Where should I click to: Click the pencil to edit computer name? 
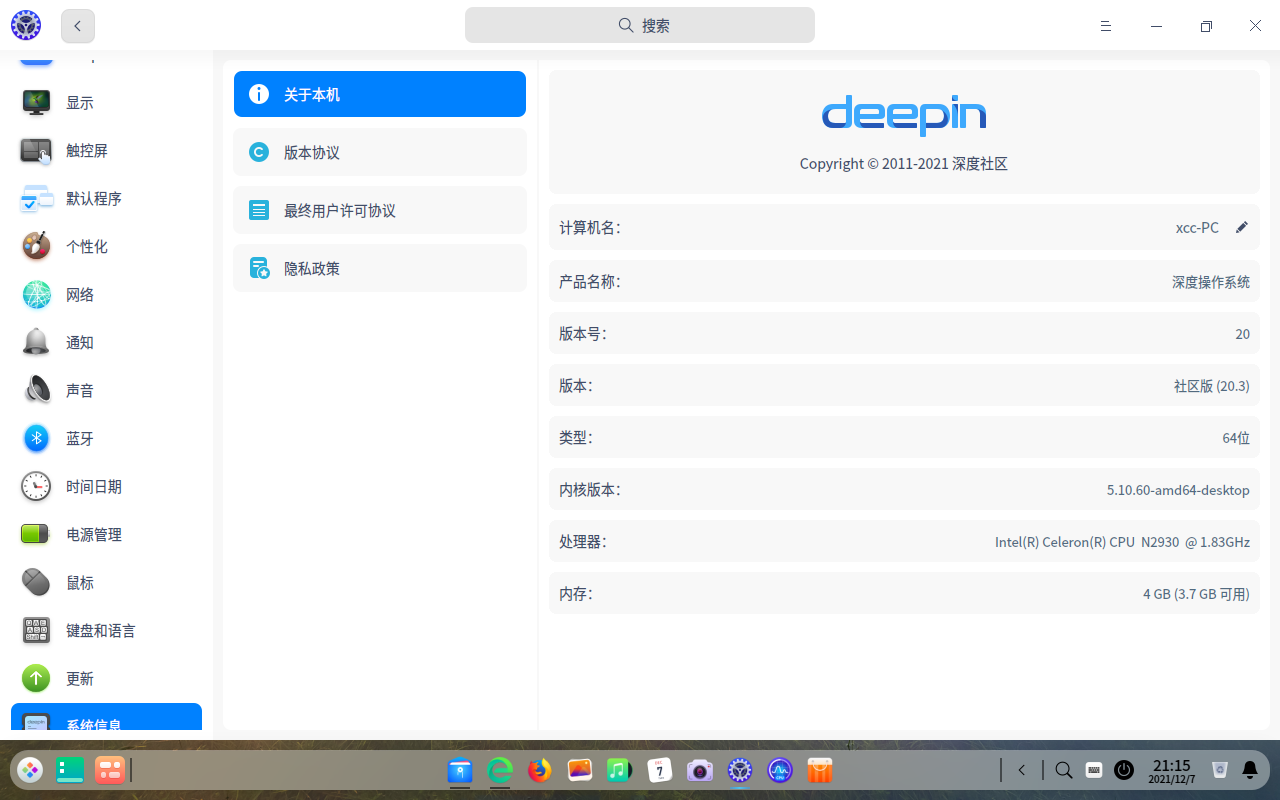coord(1242,227)
